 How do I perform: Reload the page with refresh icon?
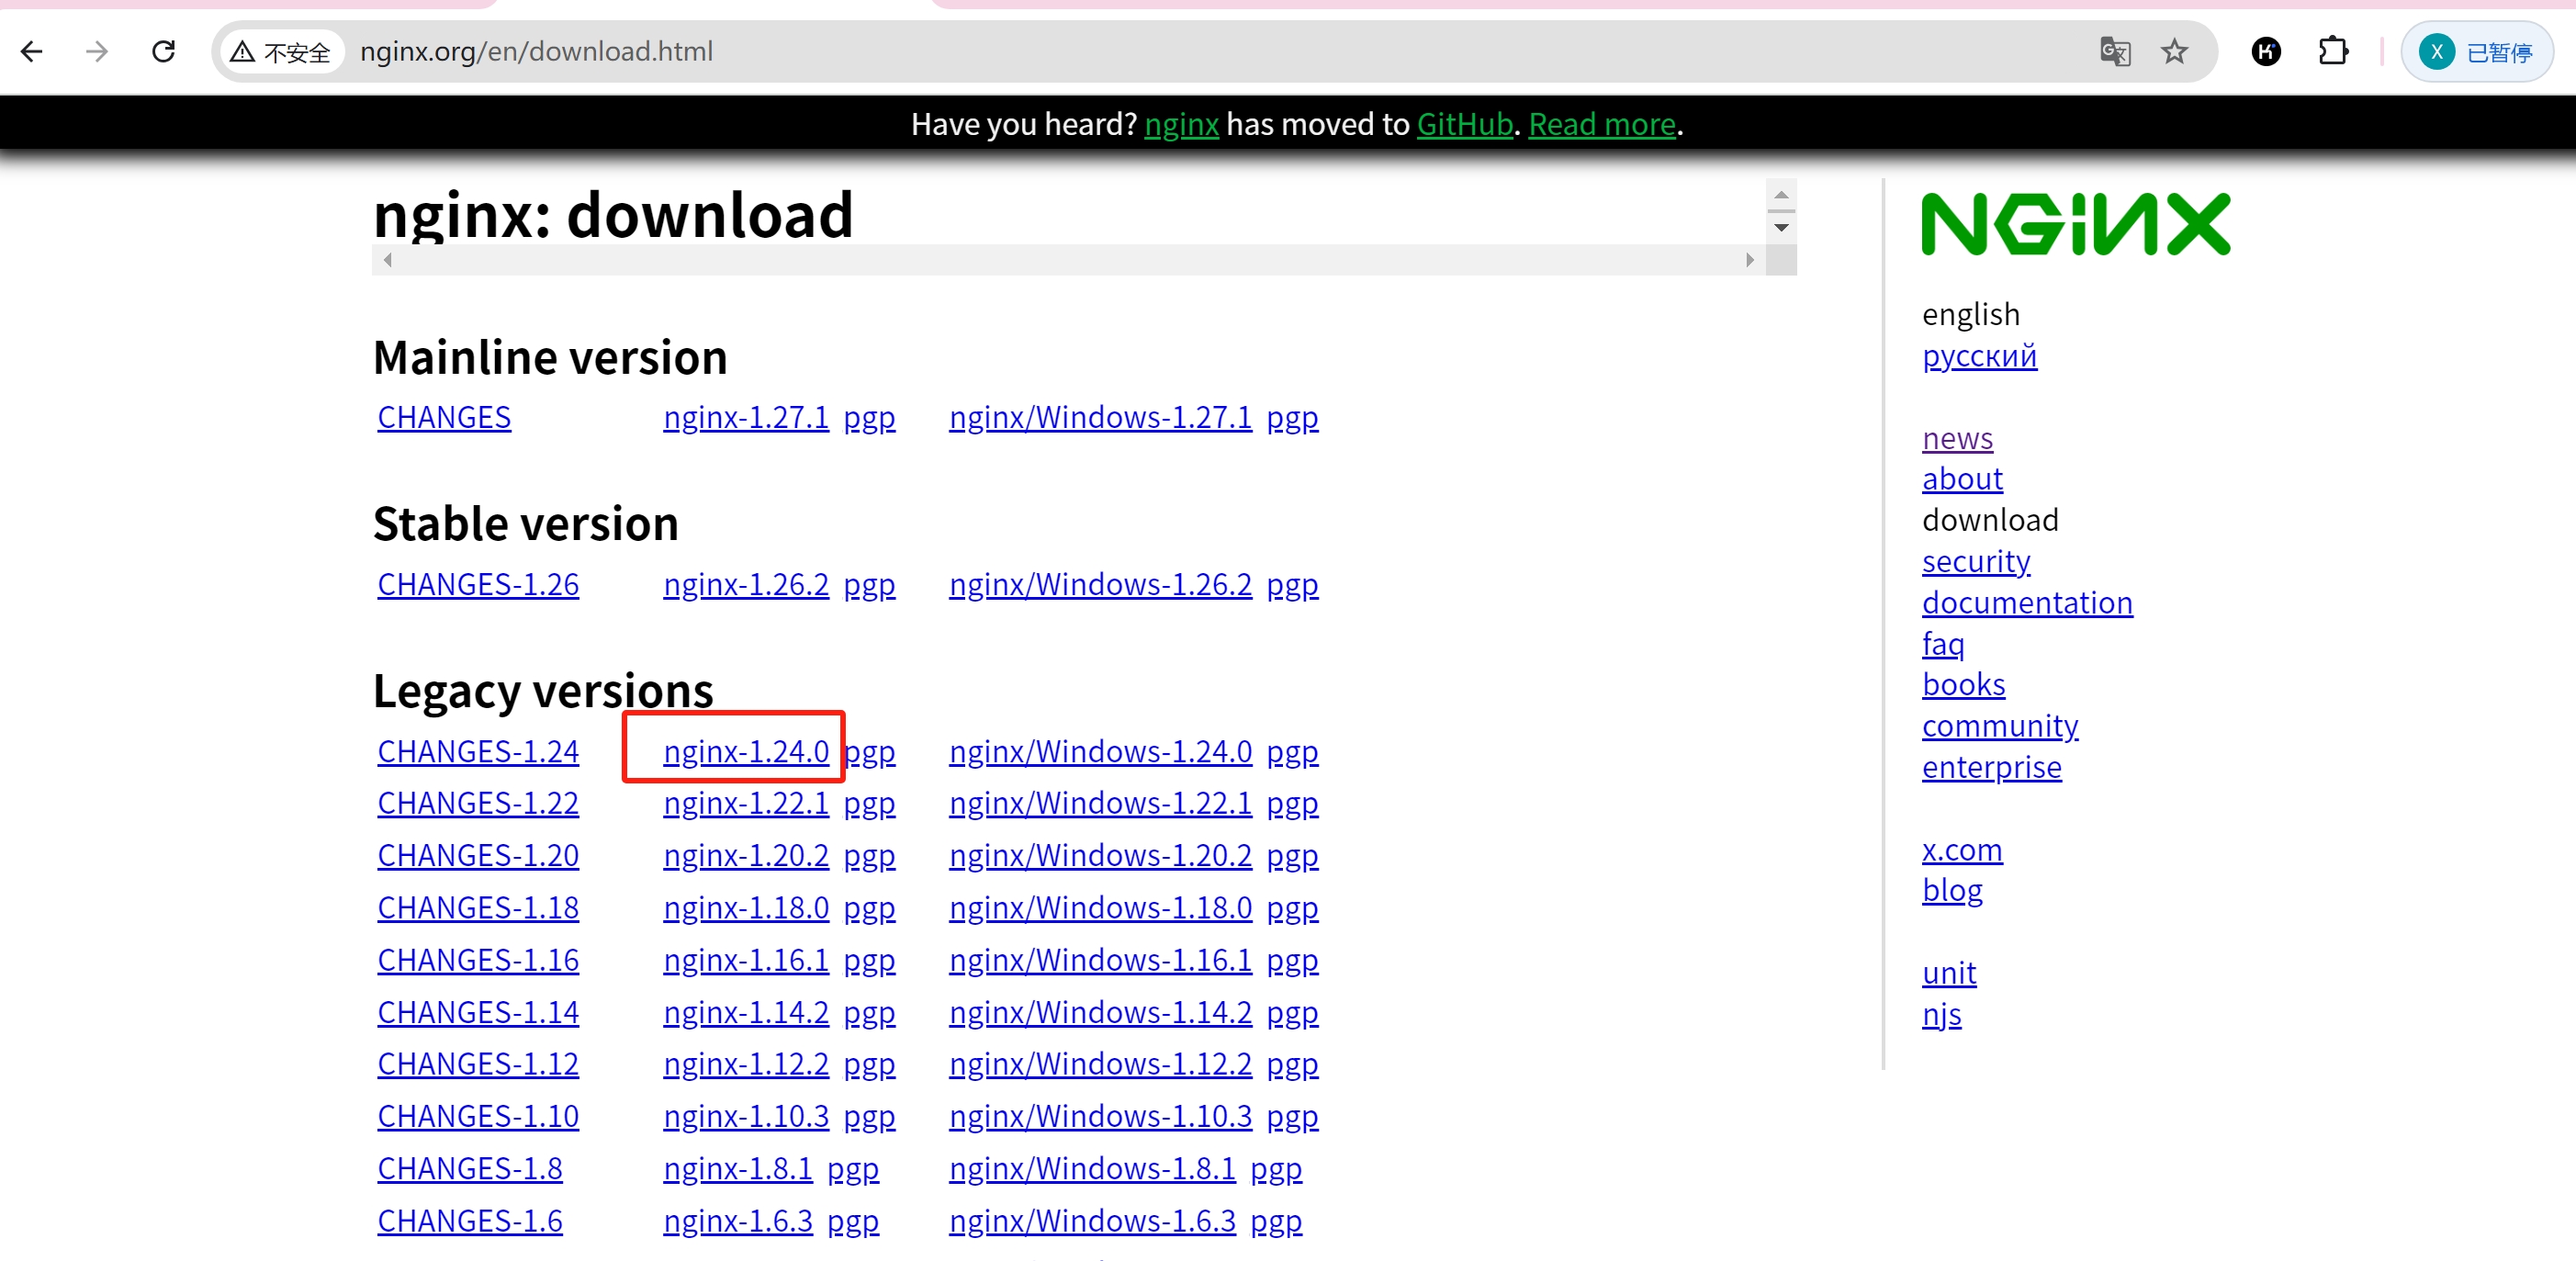163,51
